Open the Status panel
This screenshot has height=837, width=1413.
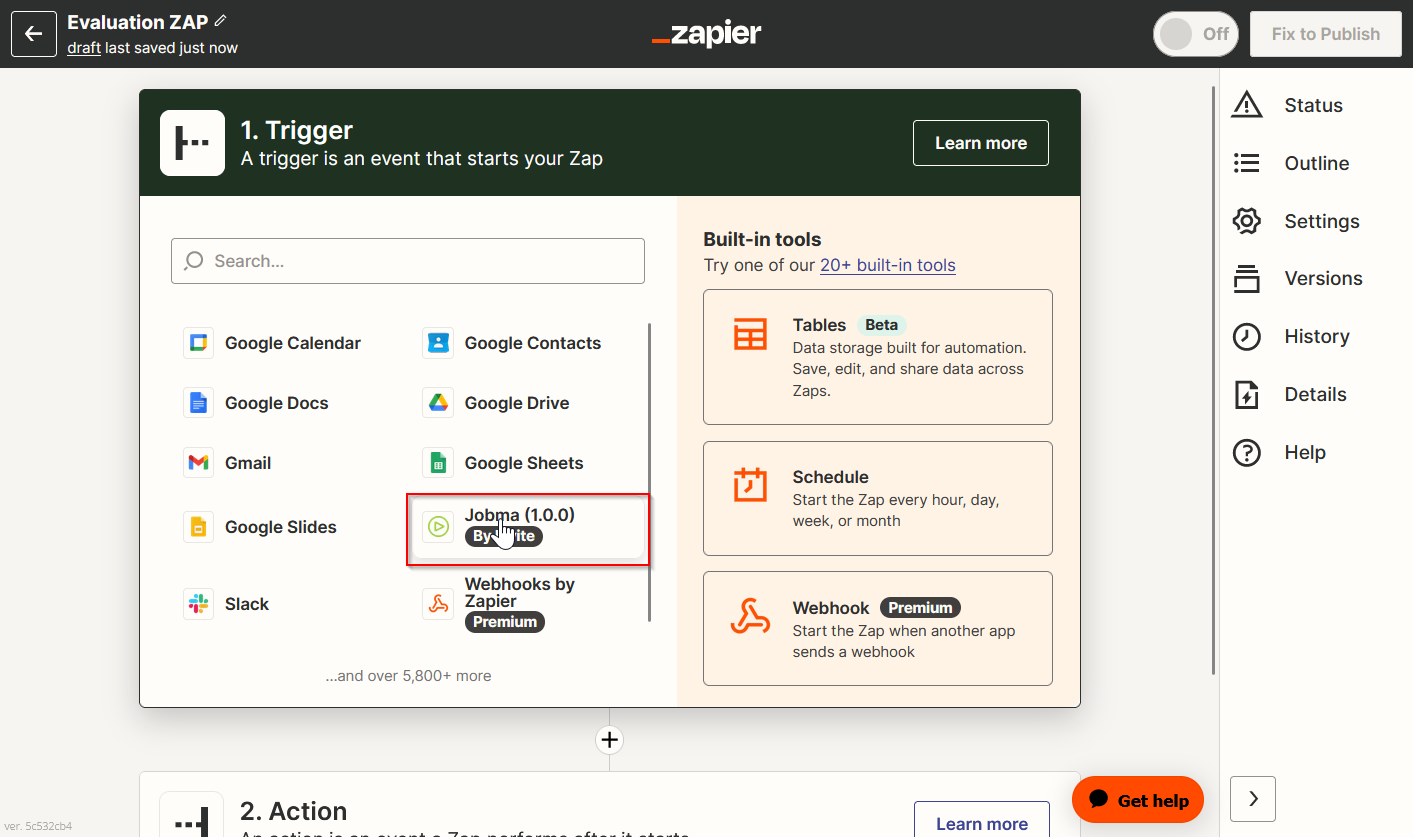click(1290, 105)
